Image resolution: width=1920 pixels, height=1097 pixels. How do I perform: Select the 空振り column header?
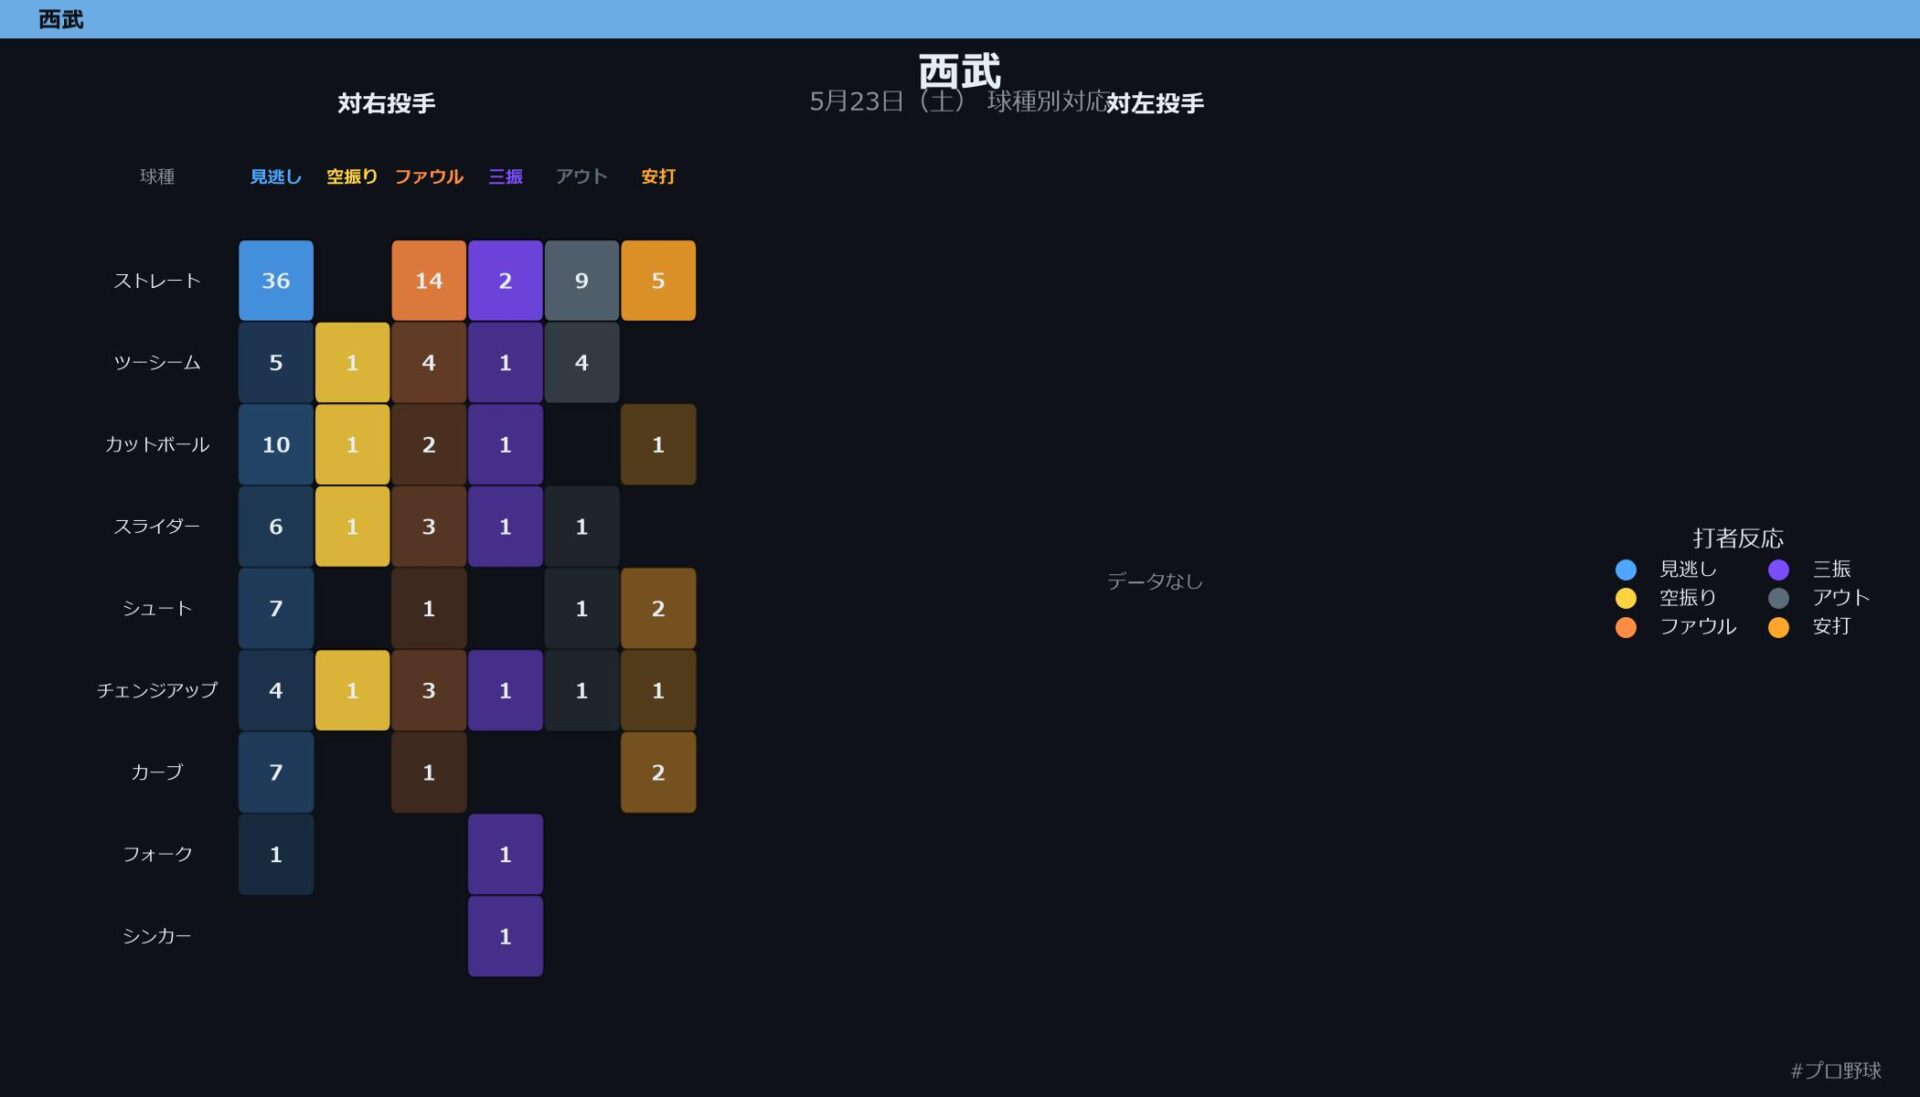pyautogui.click(x=352, y=177)
